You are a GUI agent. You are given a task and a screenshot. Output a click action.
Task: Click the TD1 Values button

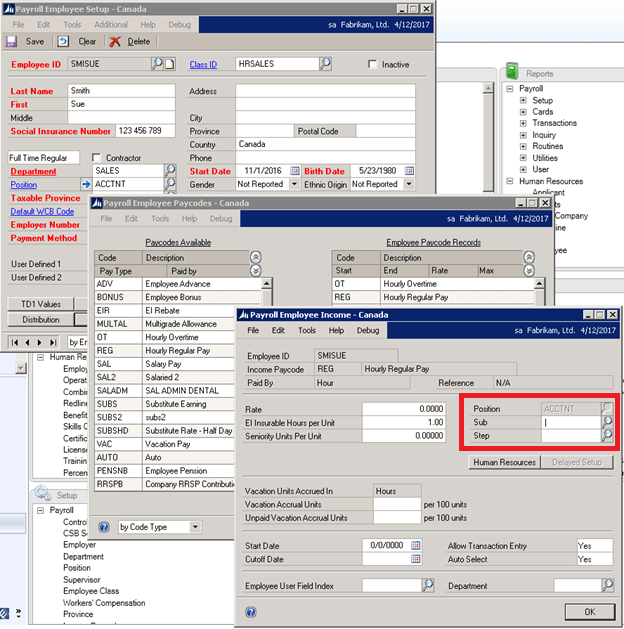41,304
